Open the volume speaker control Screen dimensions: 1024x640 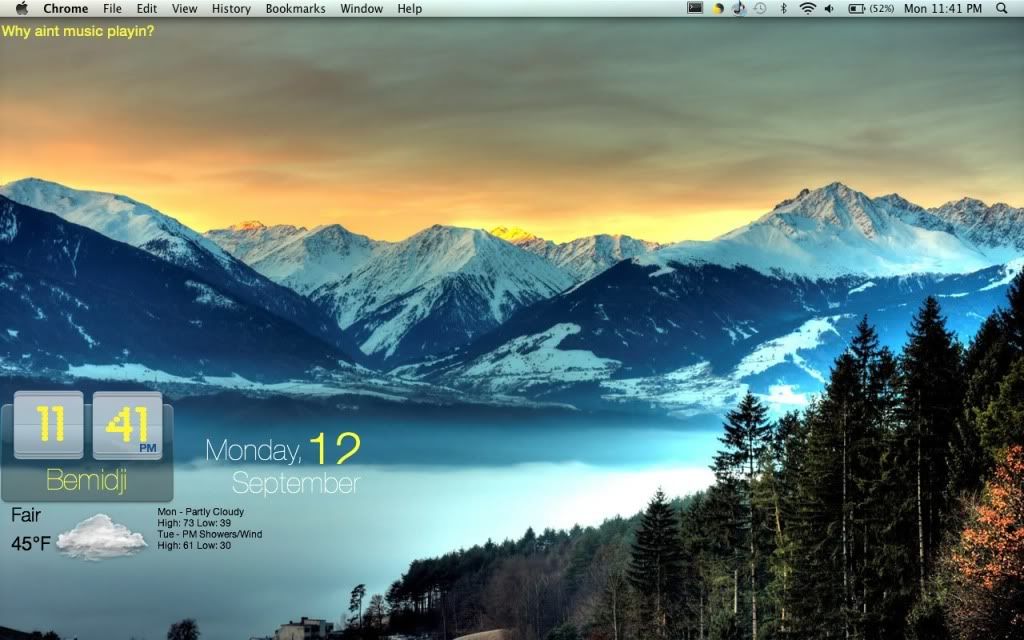(829, 8)
